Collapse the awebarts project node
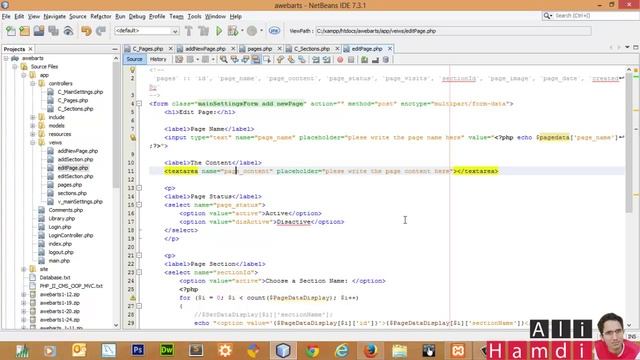 [6, 58]
